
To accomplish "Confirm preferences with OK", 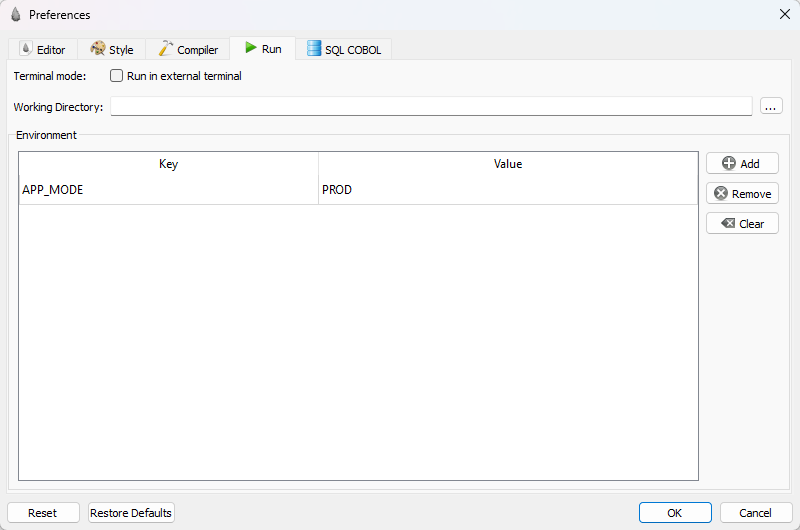I will point(675,513).
